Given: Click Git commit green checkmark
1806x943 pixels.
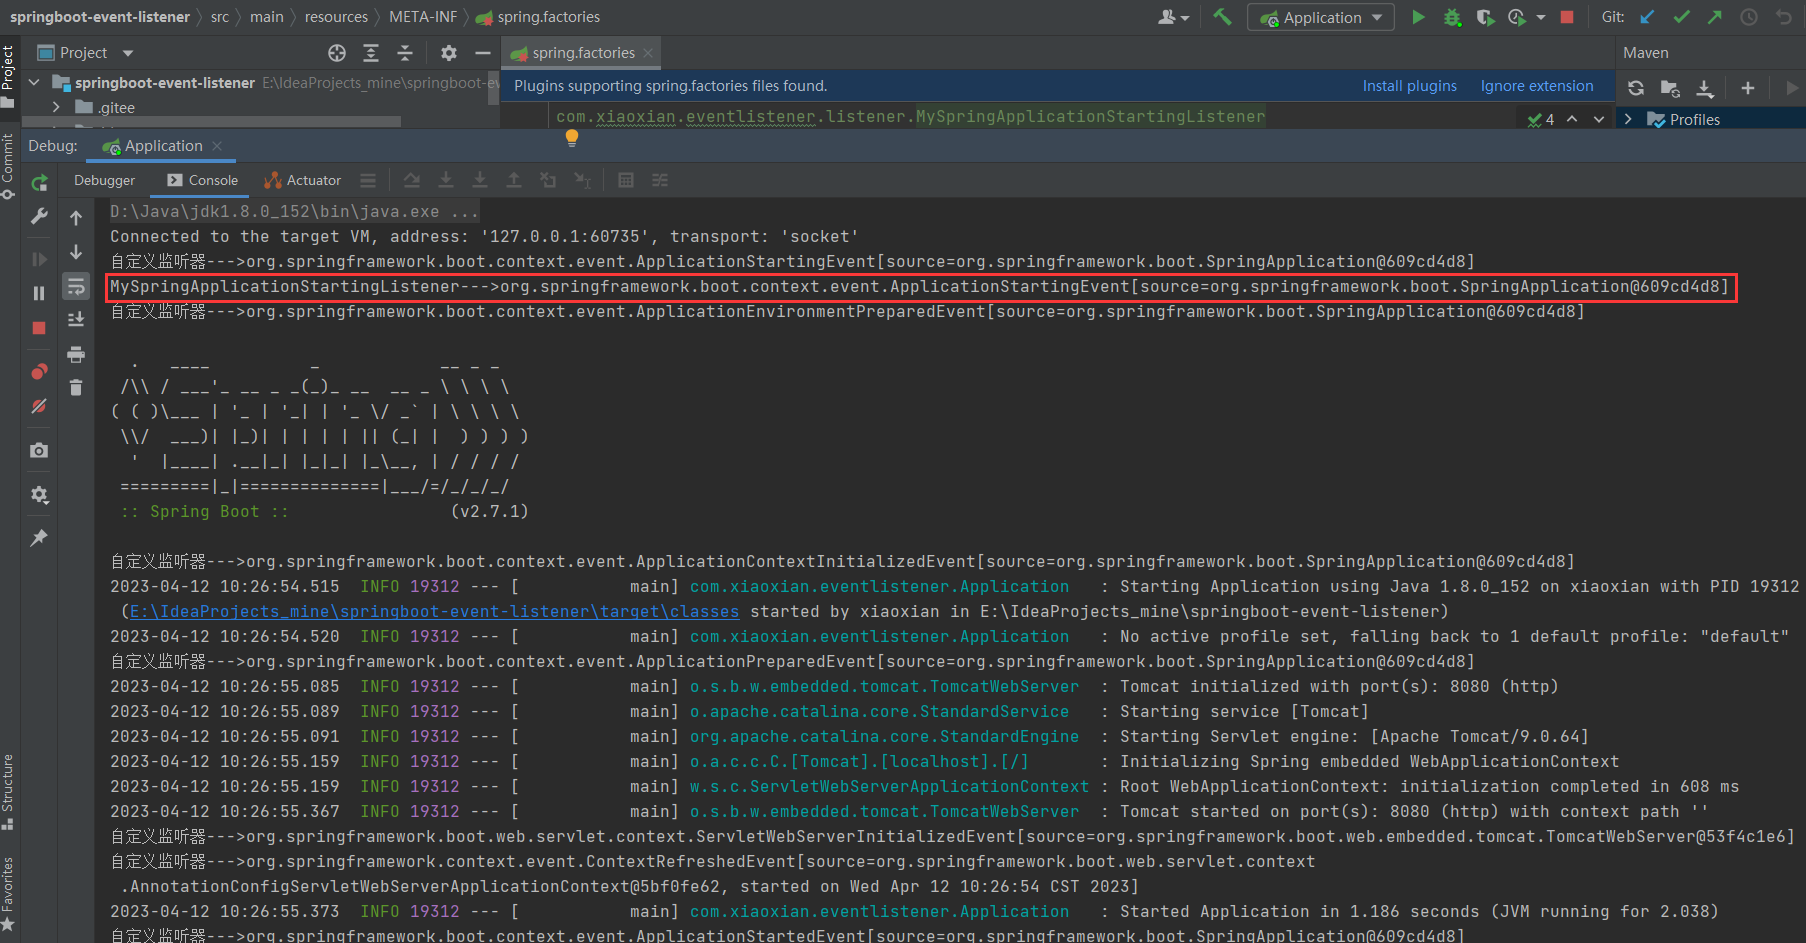Looking at the screenshot, I should click(x=1682, y=17).
